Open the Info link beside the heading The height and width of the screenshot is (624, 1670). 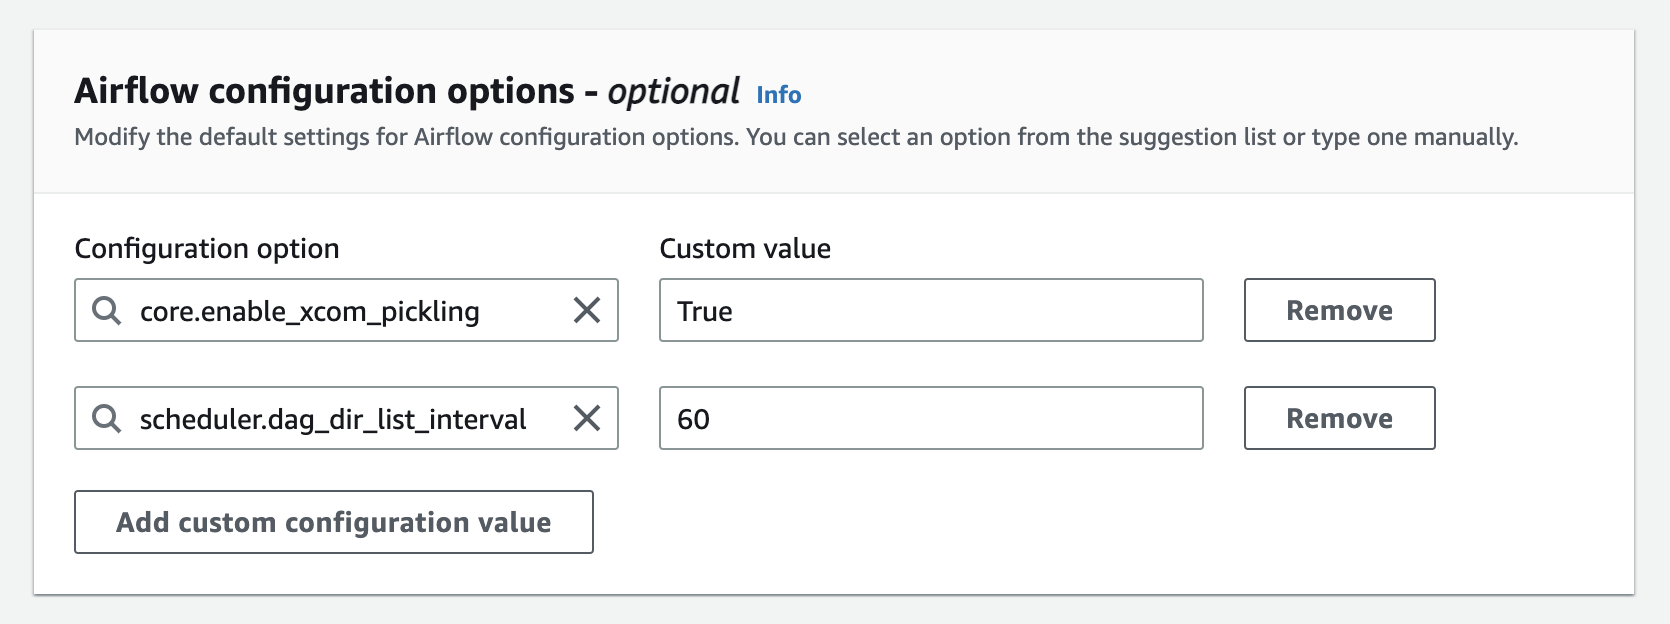(778, 95)
